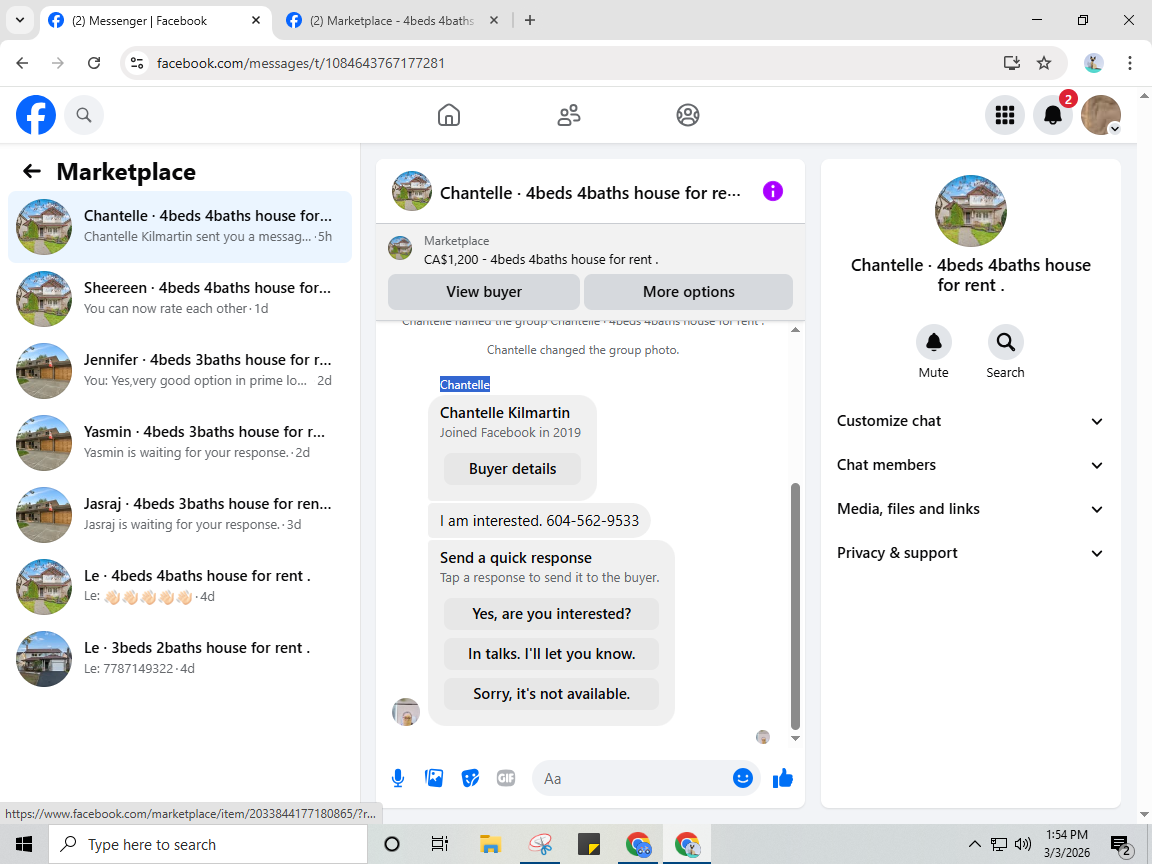Open Yasmin 4beds 3baths conversation
Viewport: 1152px width, 864px height.
(180, 442)
